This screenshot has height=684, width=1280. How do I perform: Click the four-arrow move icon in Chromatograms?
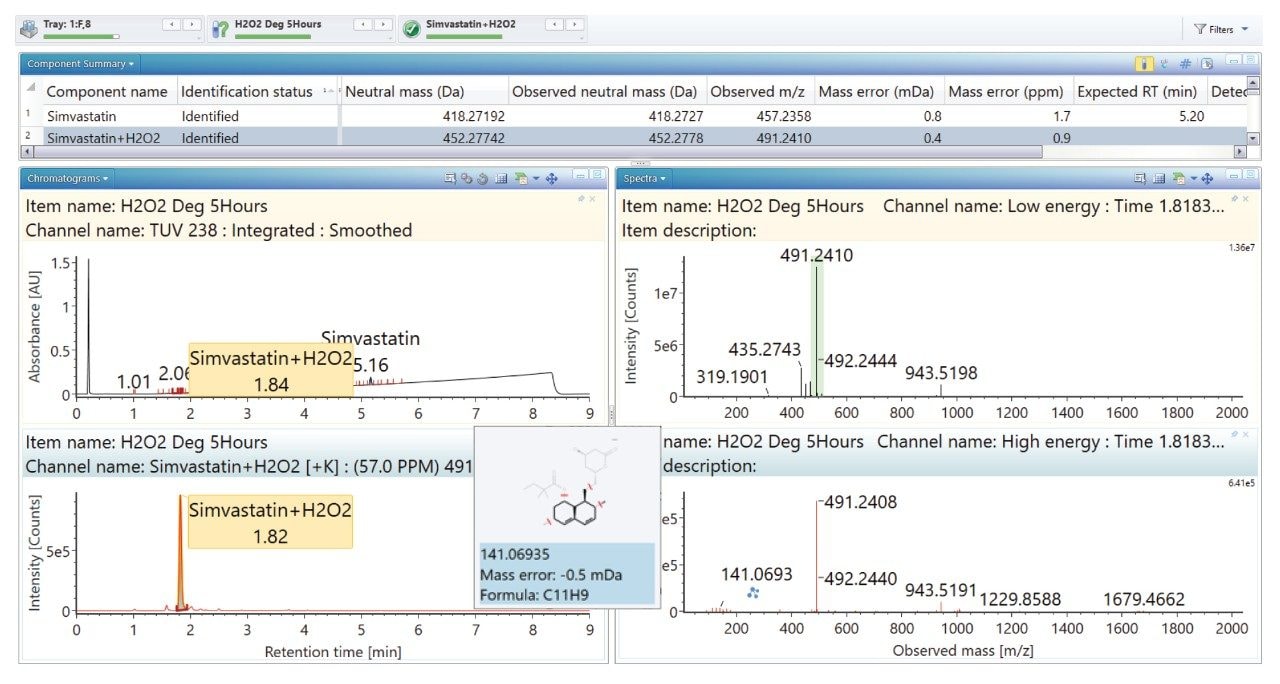coord(551,178)
